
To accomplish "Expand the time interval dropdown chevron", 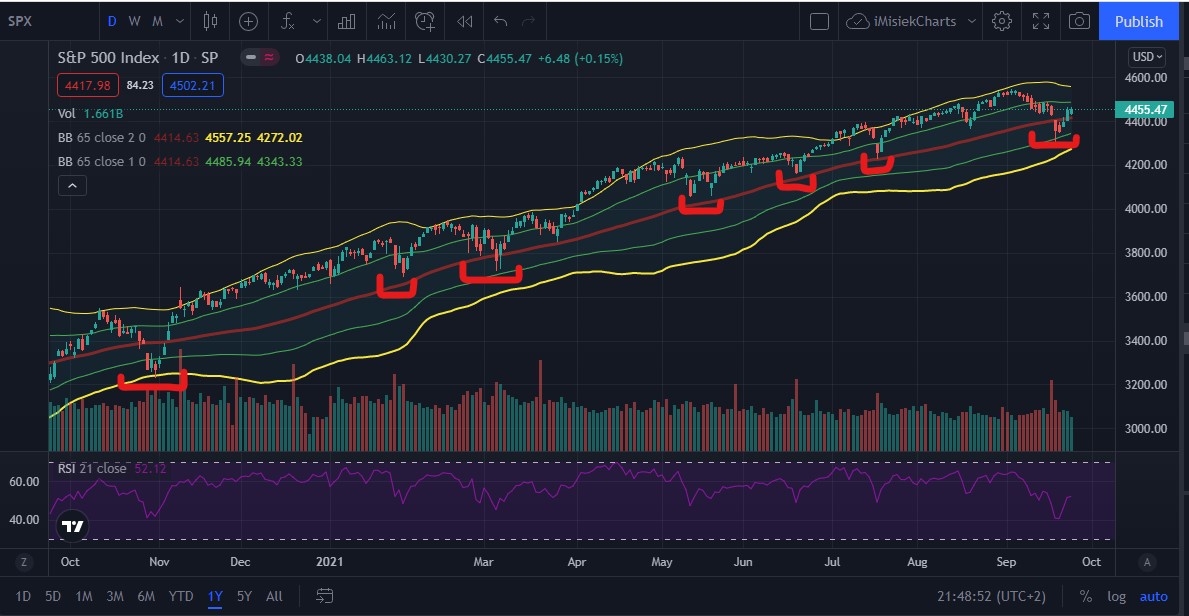I will click(x=180, y=21).
